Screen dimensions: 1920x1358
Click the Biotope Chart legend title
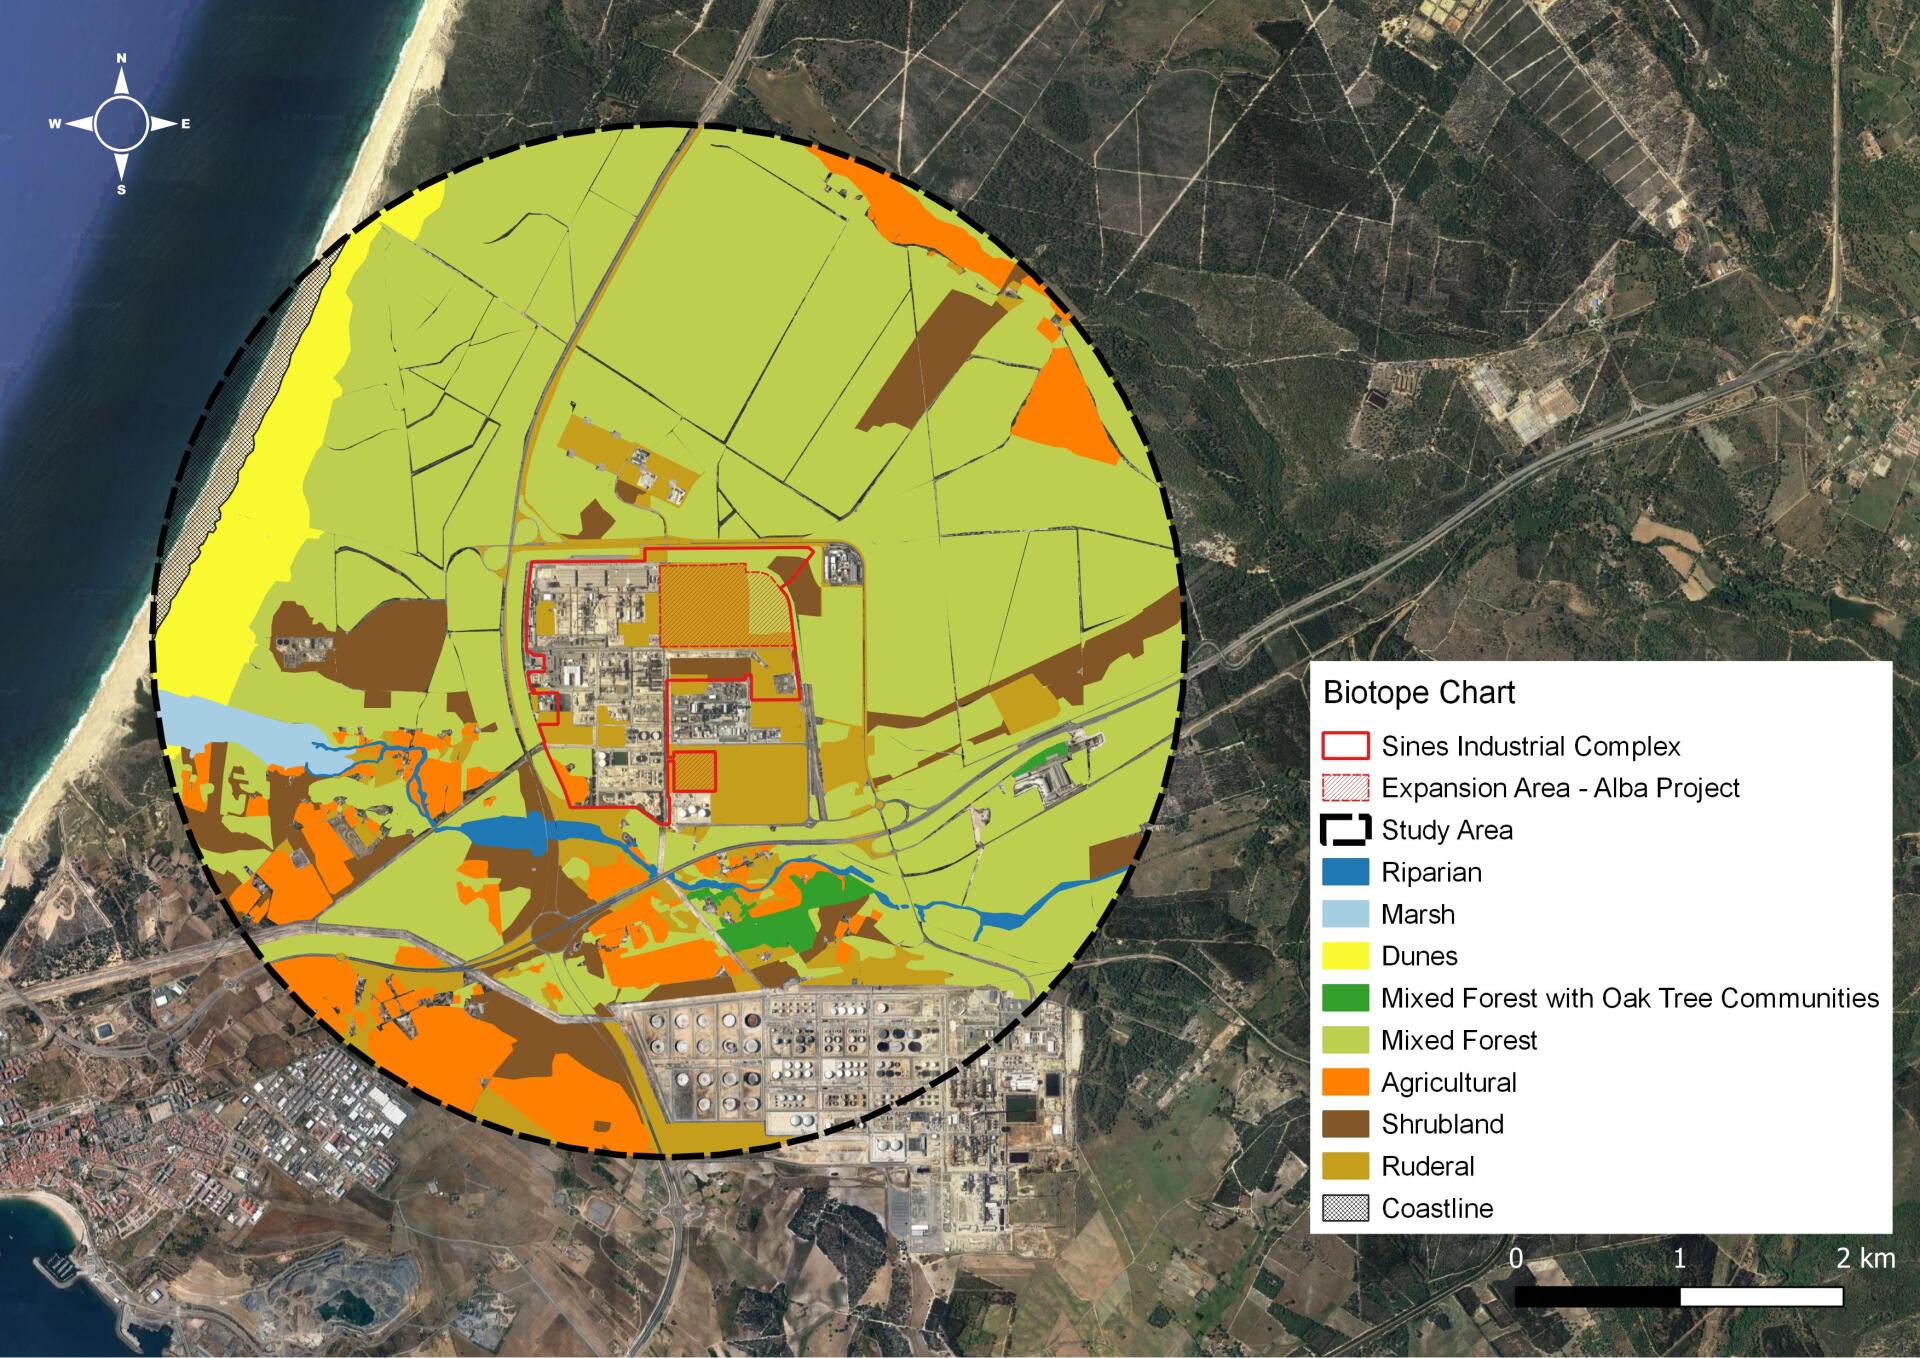pos(1418,692)
